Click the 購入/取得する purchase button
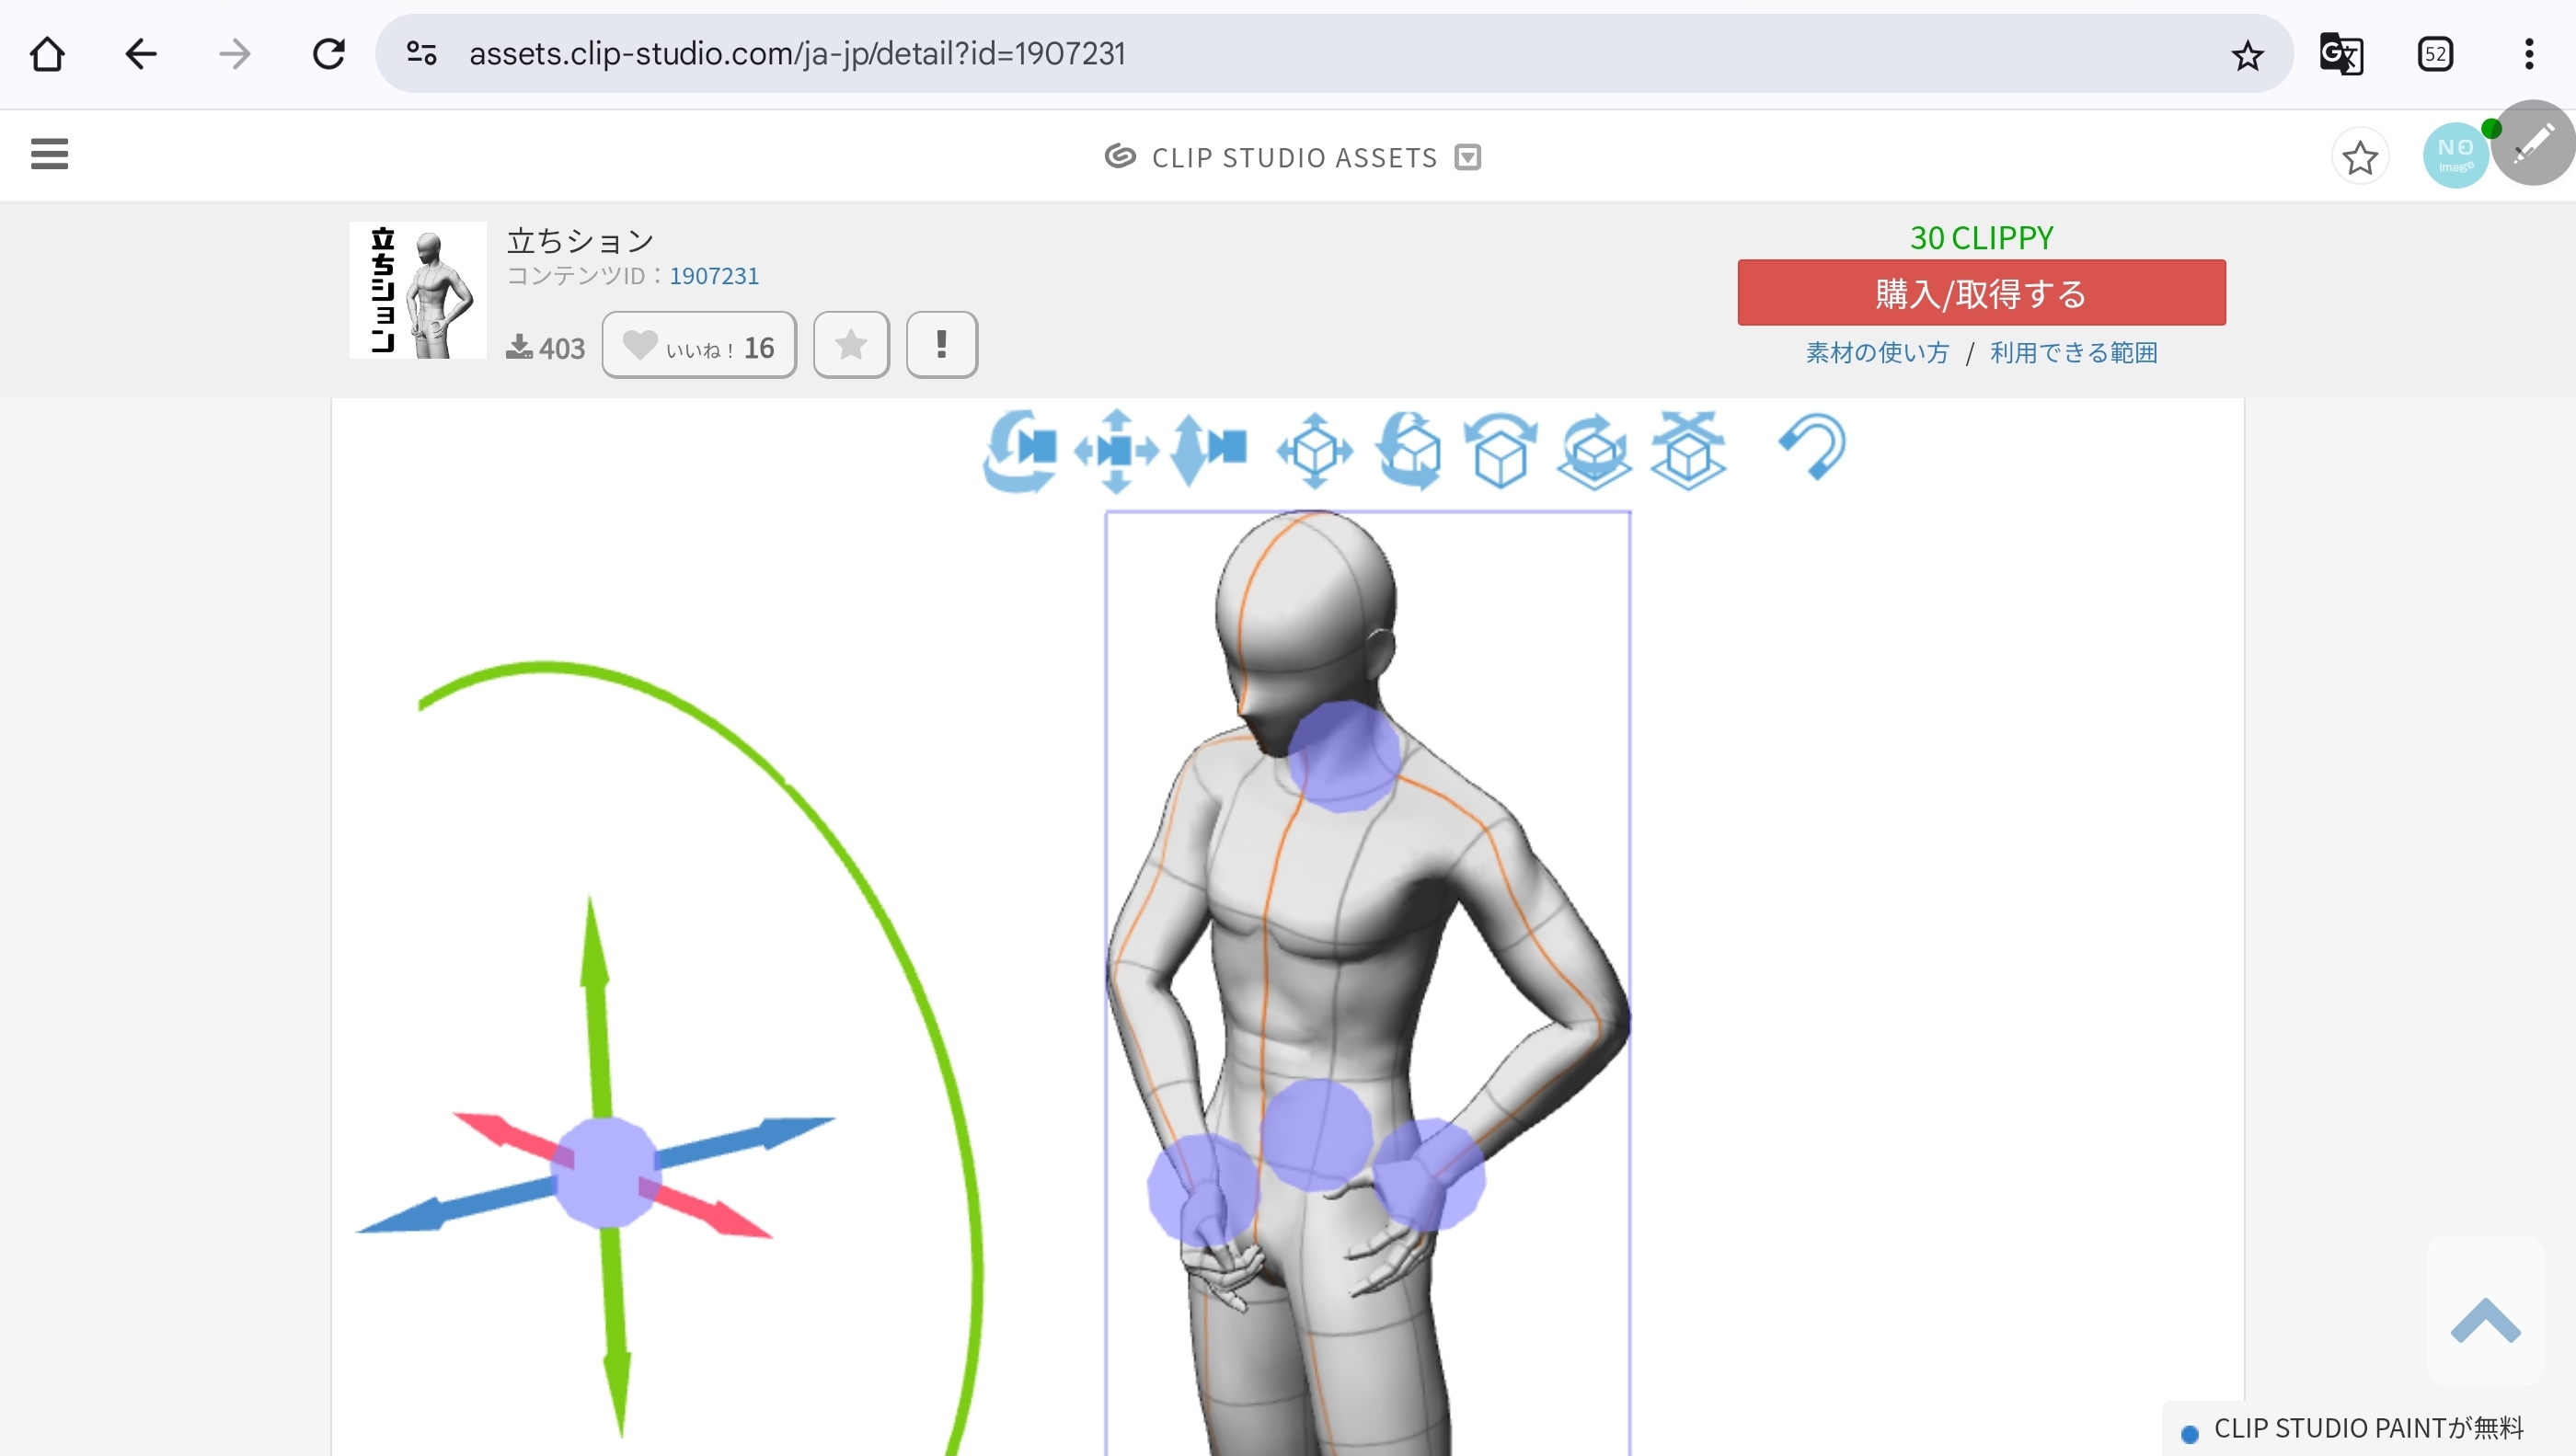 tap(1981, 293)
